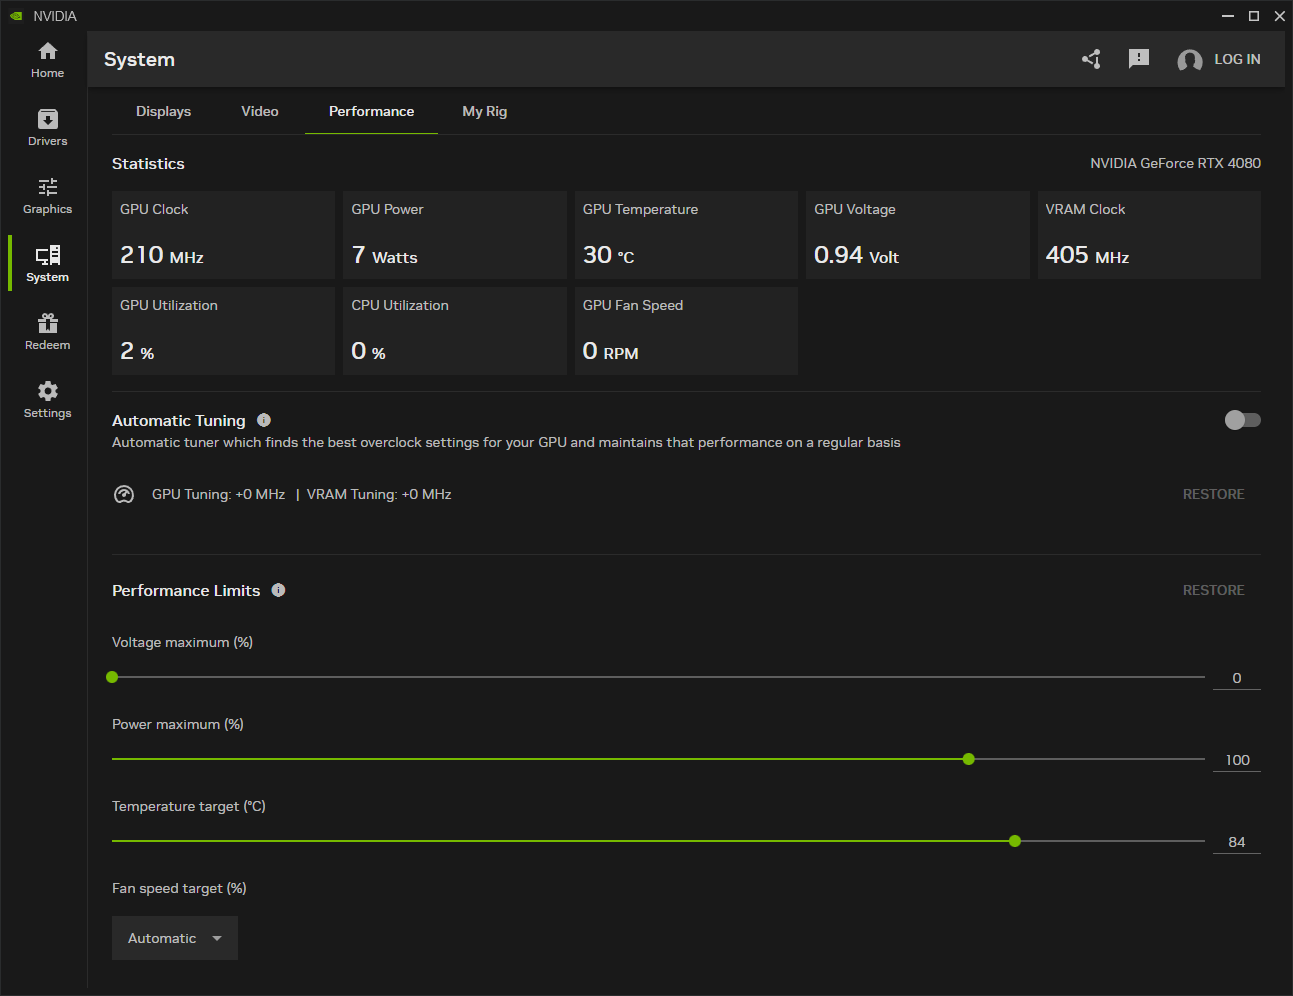
Task: Click the user avatar icon
Action: [1189, 60]
